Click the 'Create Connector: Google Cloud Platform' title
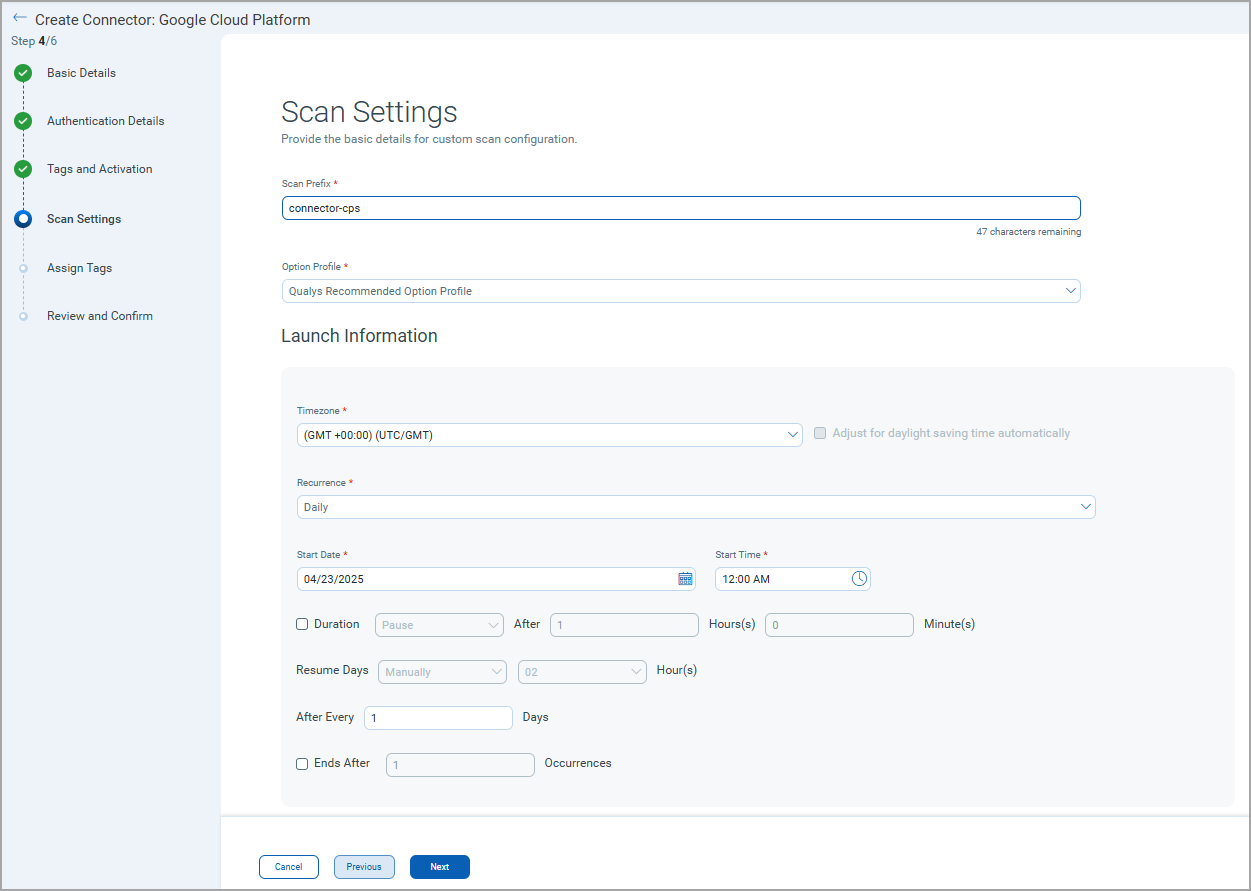Screen dimensions: 1251x891 (x=173, y=20)
